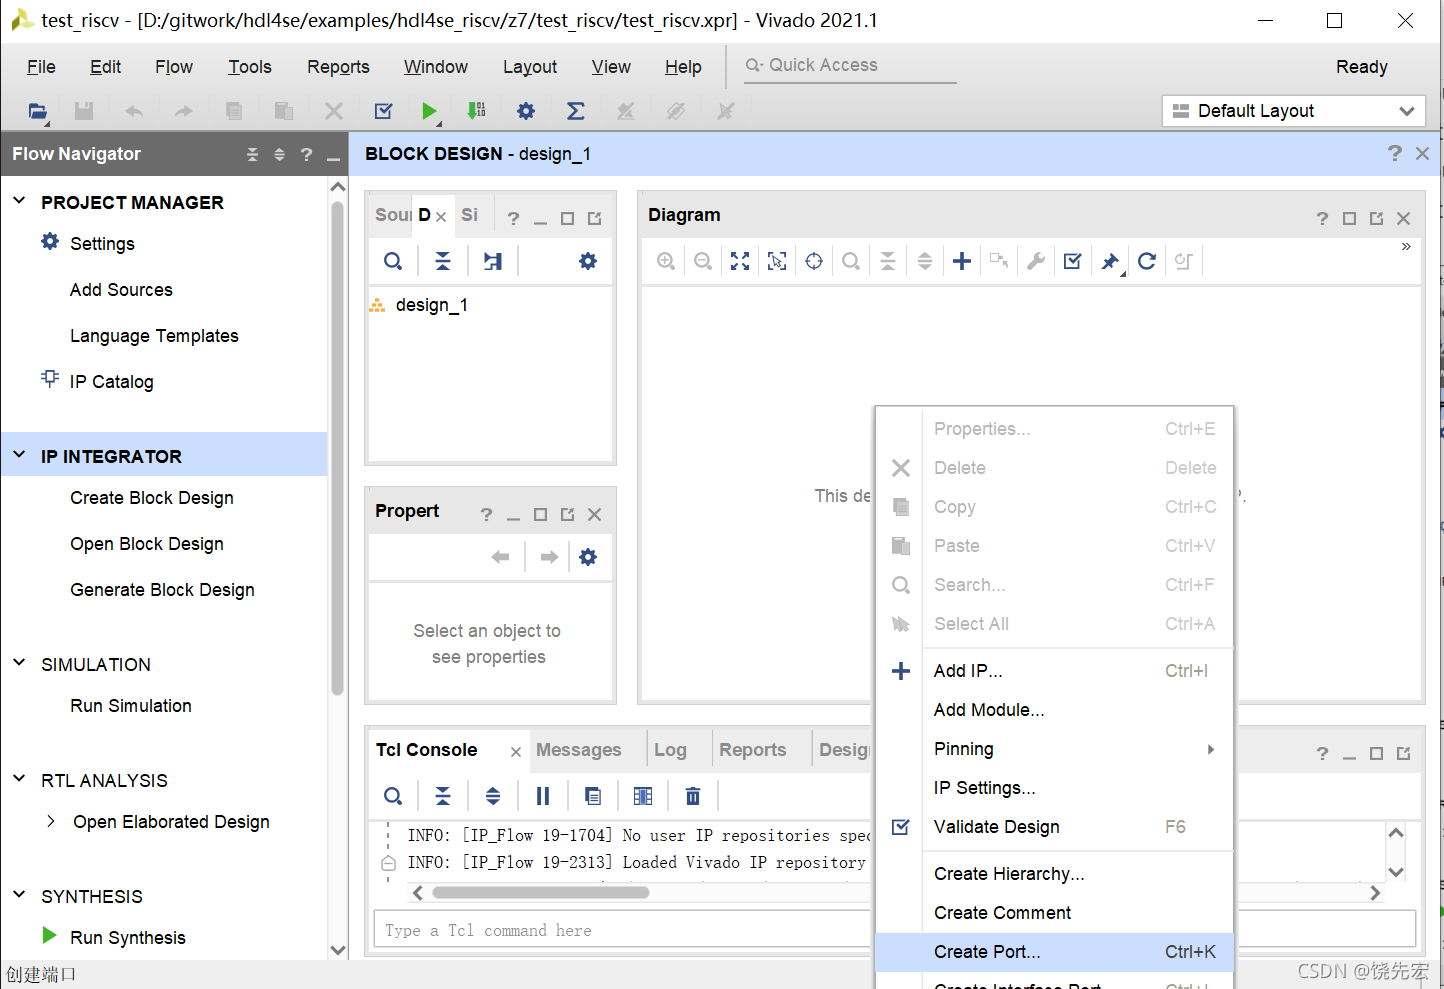Click the Auto-fit selection crosshair icon

814,261
